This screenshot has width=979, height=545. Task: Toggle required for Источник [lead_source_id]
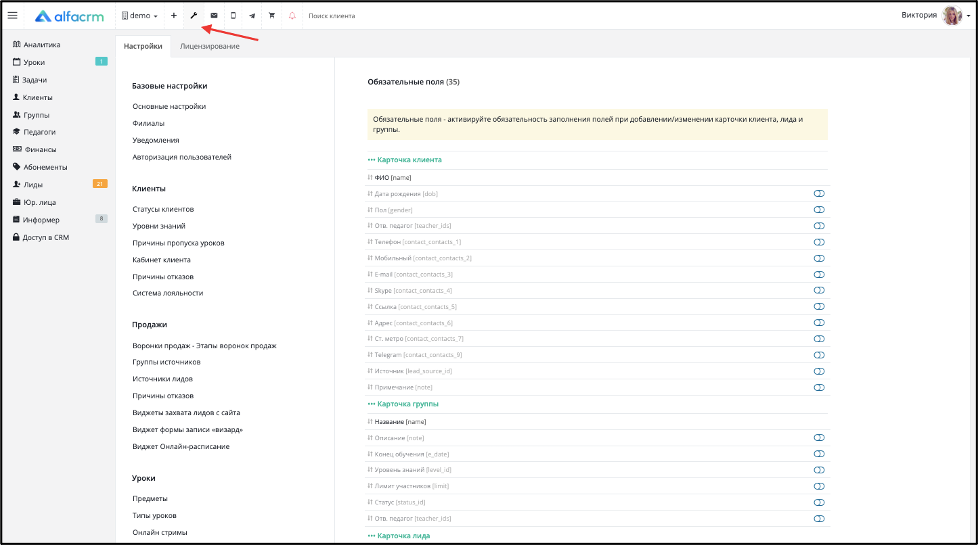[819, 371]
